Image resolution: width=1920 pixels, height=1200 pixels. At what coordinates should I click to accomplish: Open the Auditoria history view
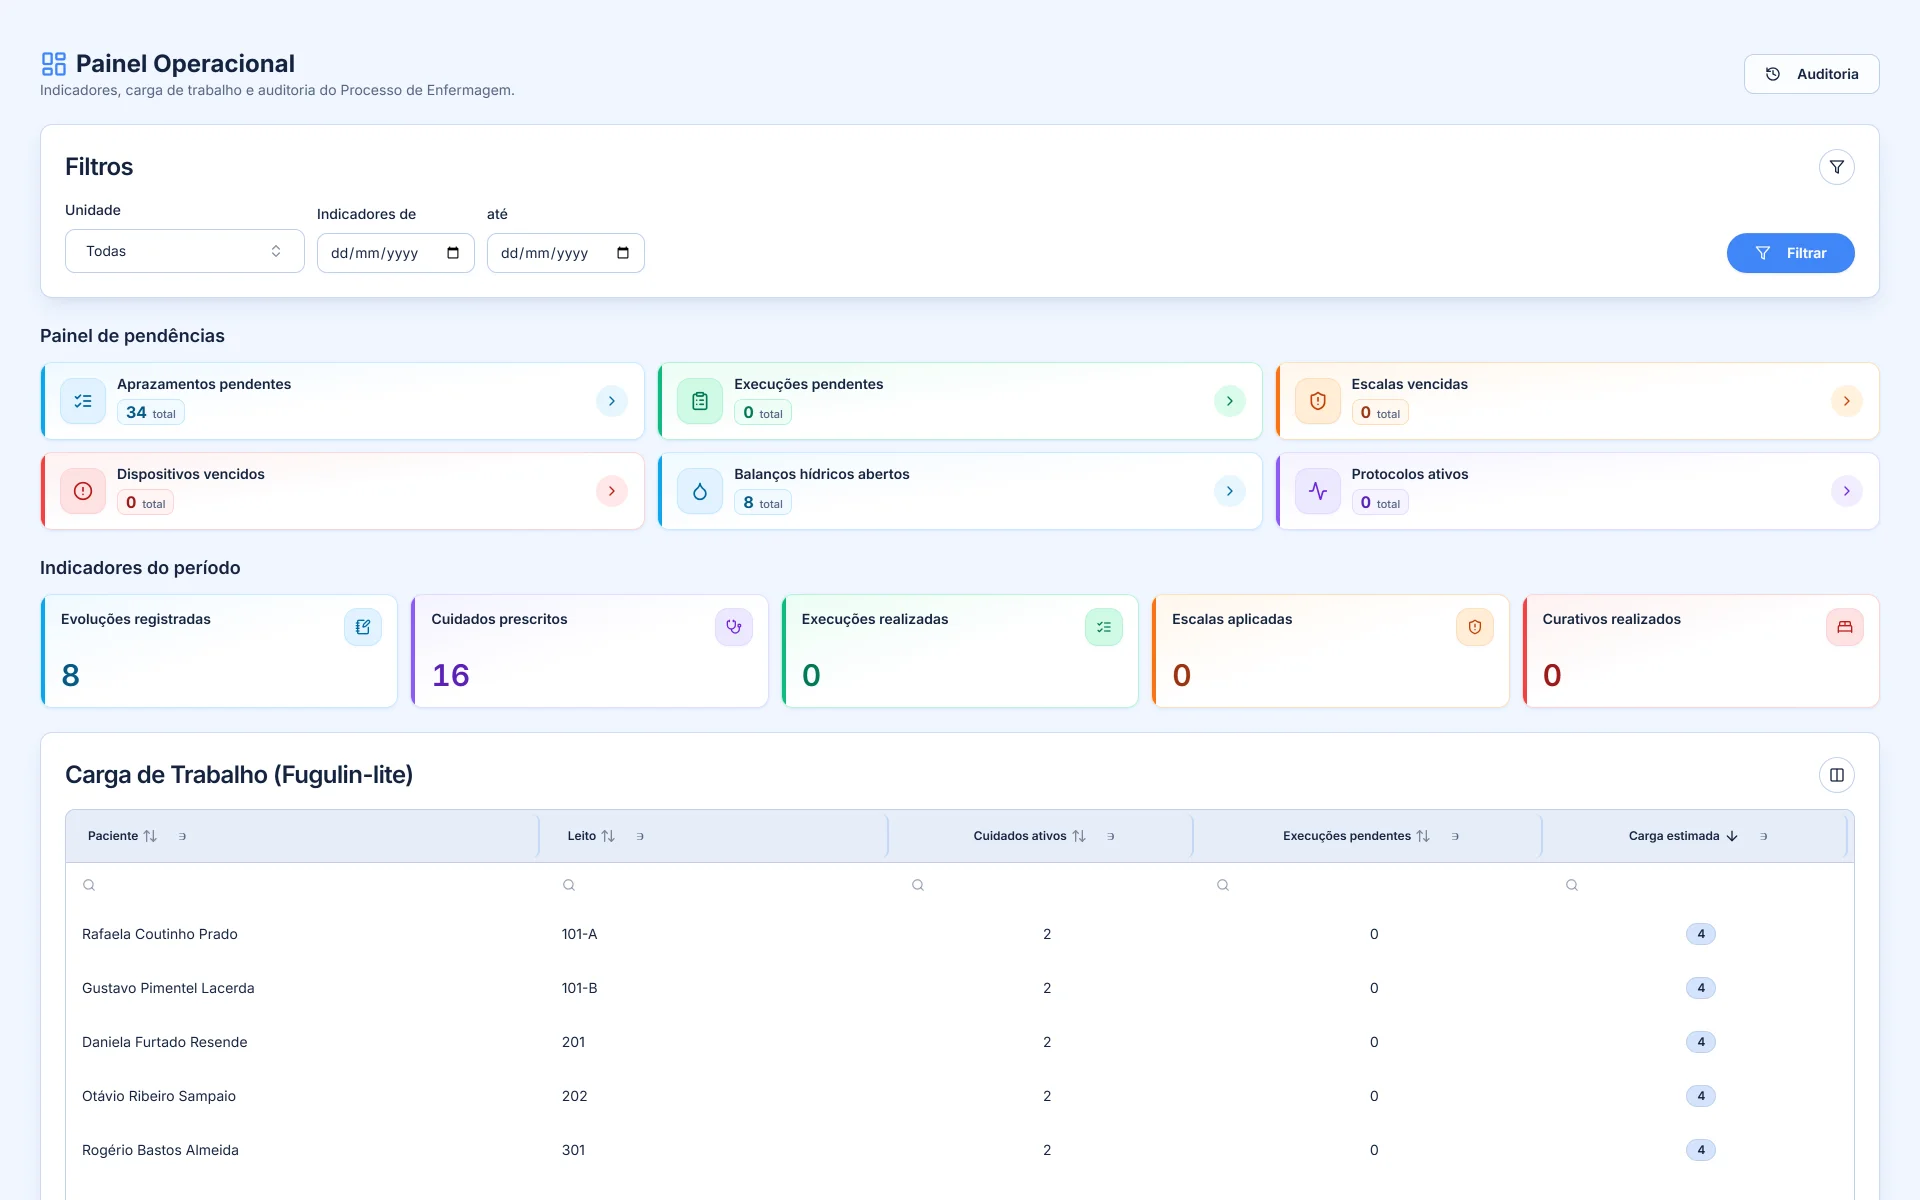pyautogui.click(x=1811, y=74)
